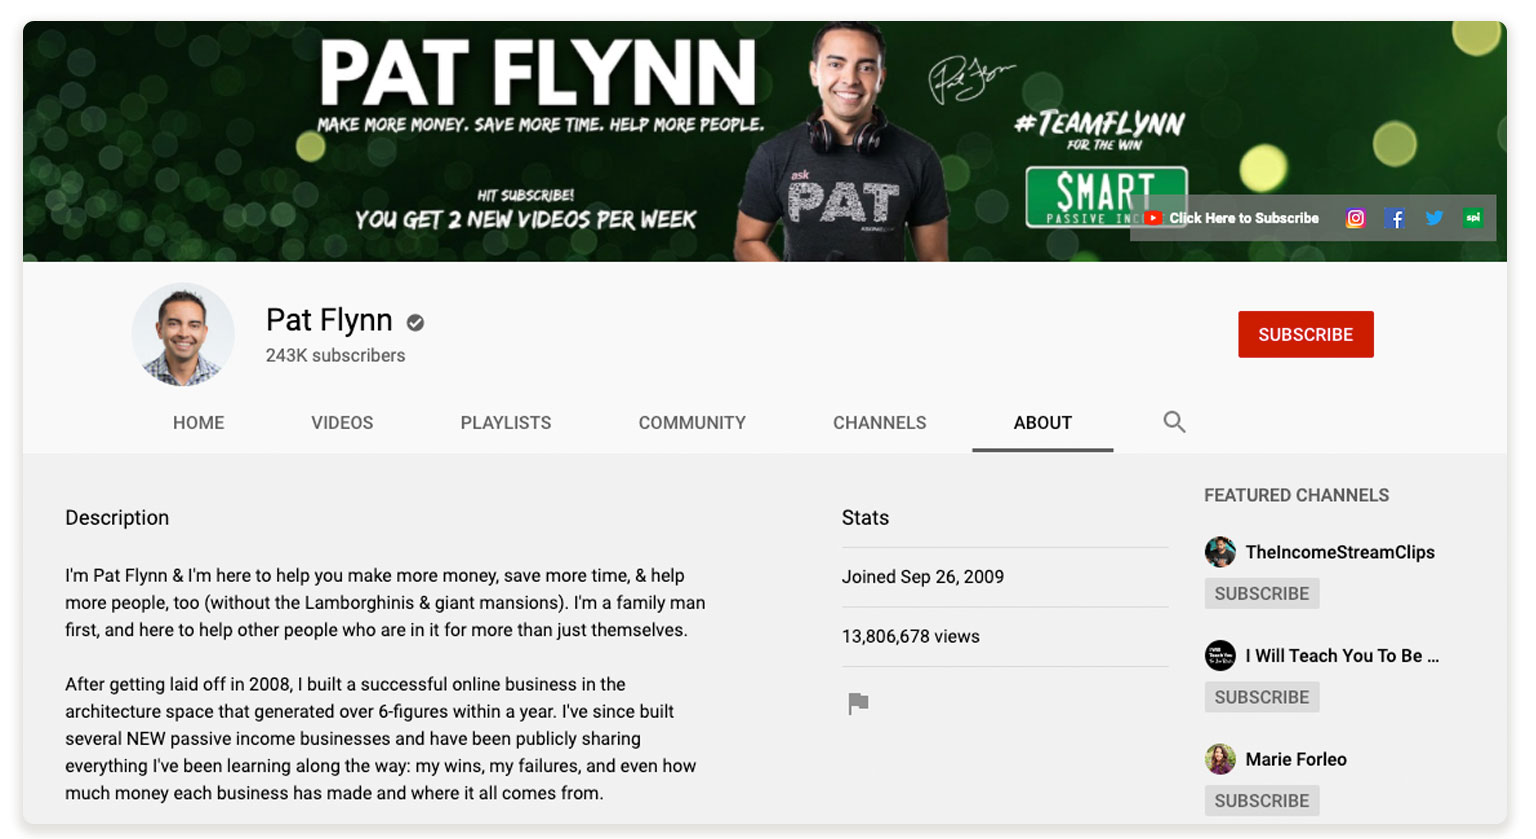Open I Will Teach You To Be channel link
This screenshot has height=839, width=1536.
[x=1342, y=656]
